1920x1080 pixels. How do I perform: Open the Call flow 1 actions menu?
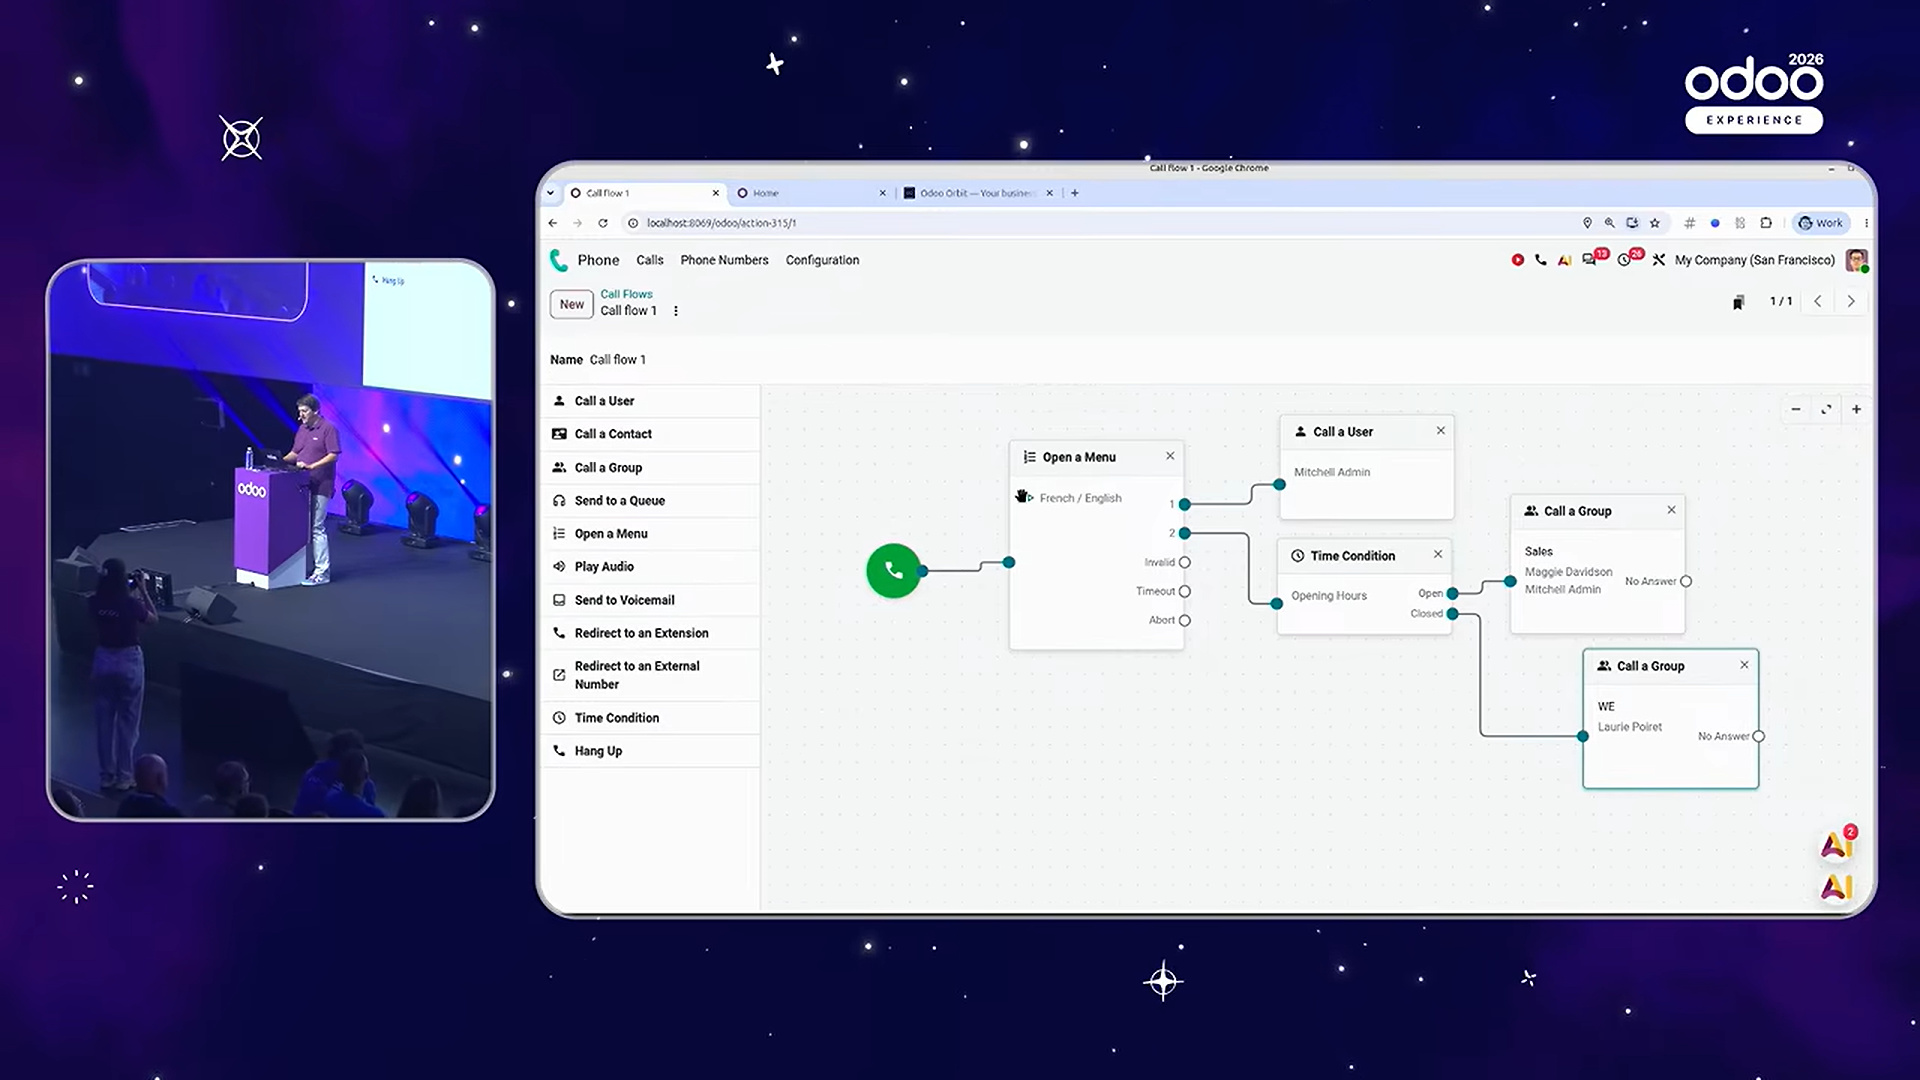pyautogui.click(x=676, y=311)
